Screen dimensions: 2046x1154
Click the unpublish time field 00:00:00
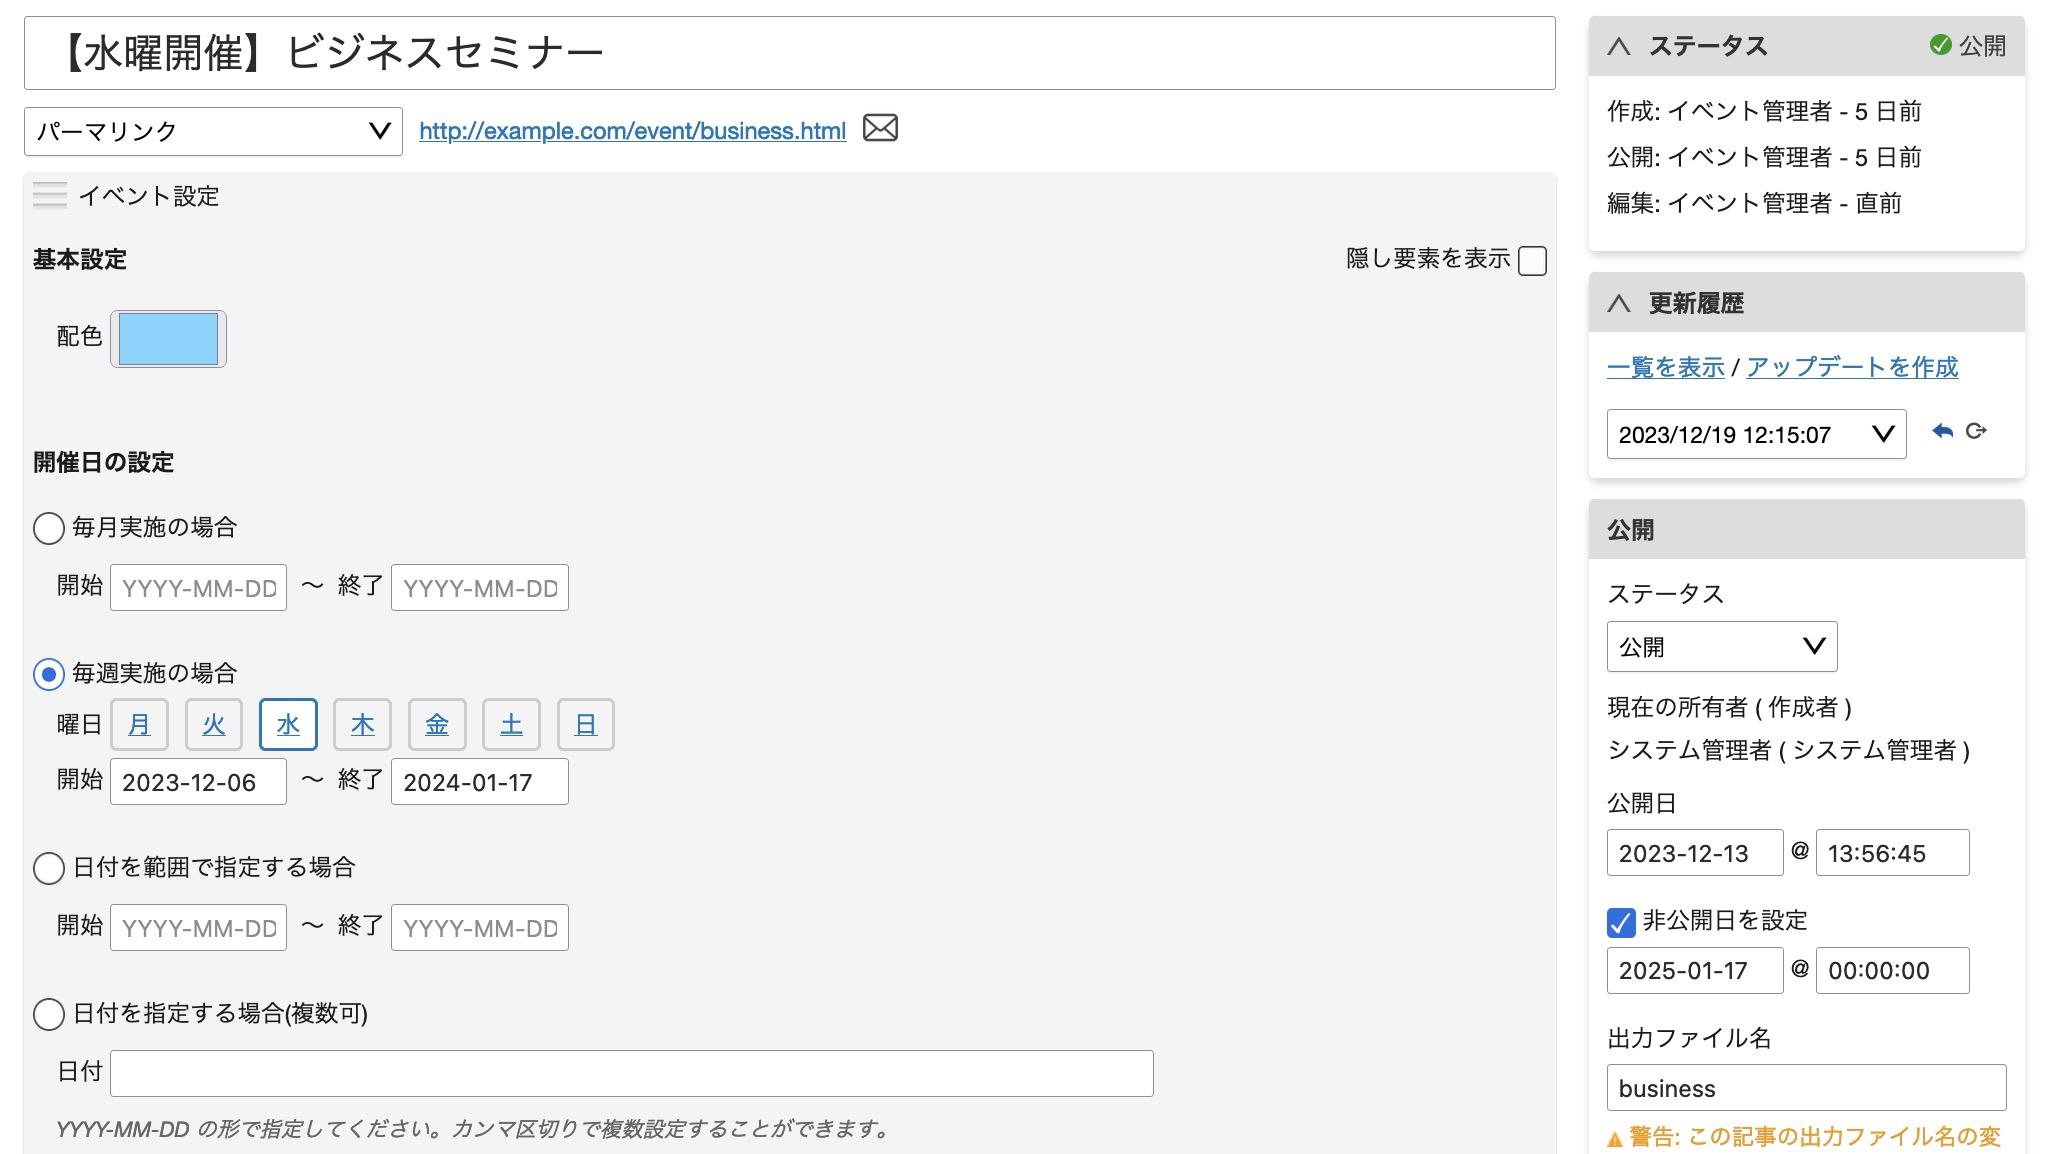[1892, 970]
